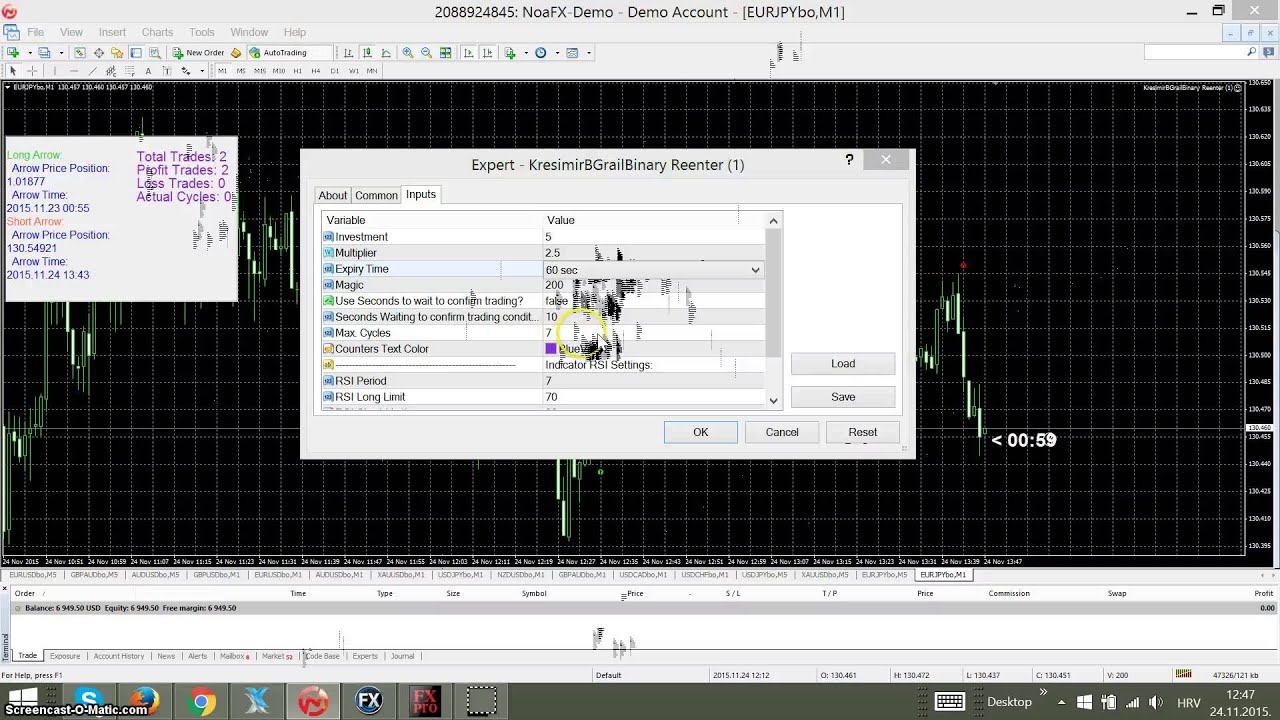This screenshot has width=1280, height=720.
Task: Open the Experts terminal tab
Action: point(365,656)
